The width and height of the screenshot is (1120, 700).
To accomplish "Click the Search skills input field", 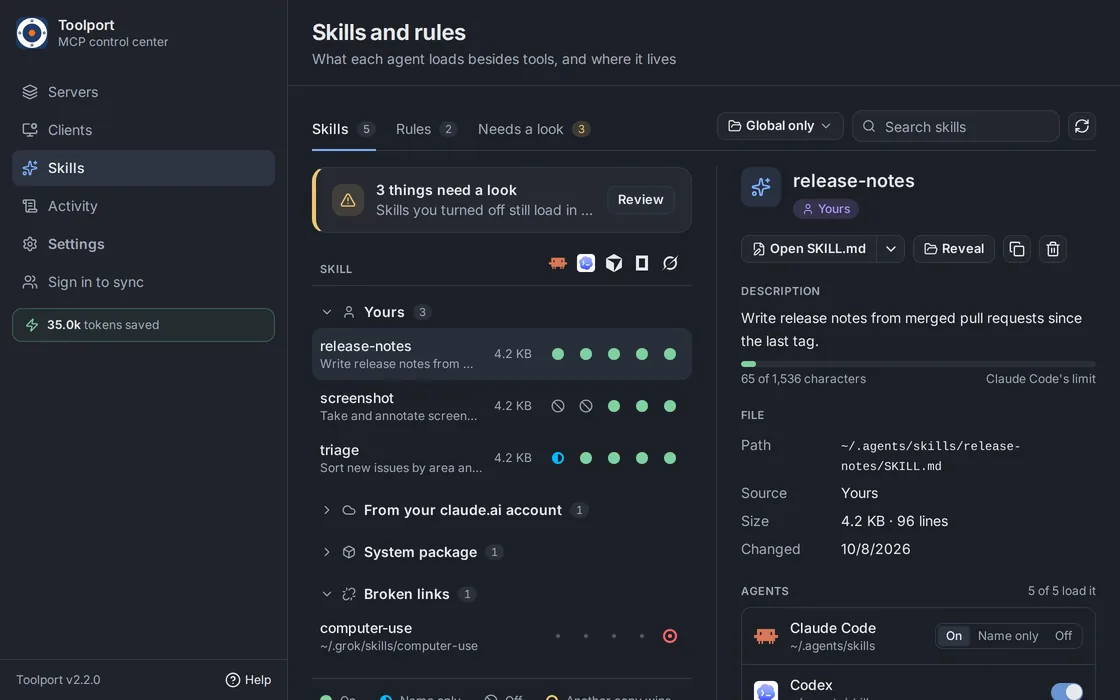I will (956, 126).
